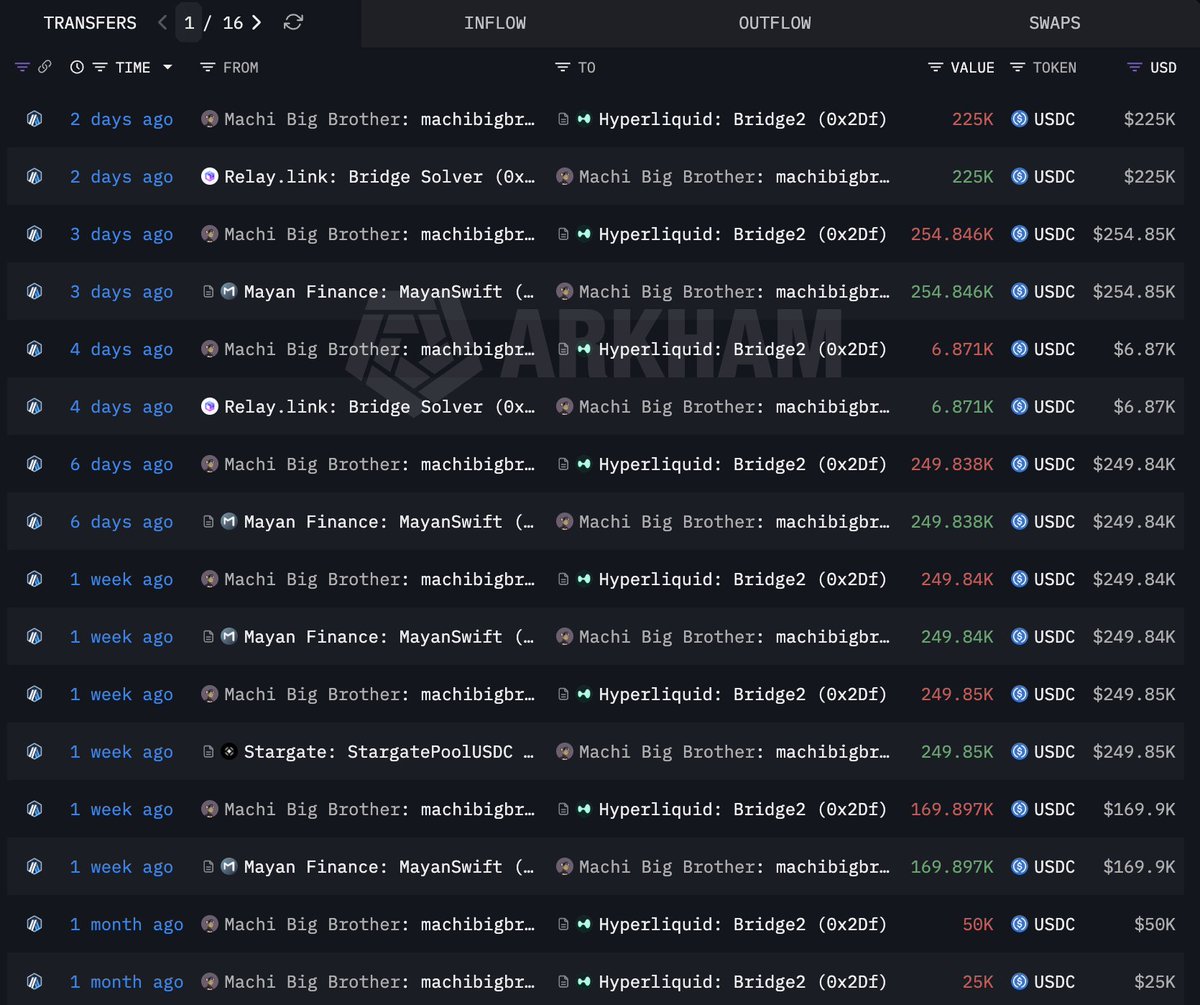Open '4 days ago' link on Relay.link row
1200x1005 pixels.
pyautogui.click(x=121, y=407)
